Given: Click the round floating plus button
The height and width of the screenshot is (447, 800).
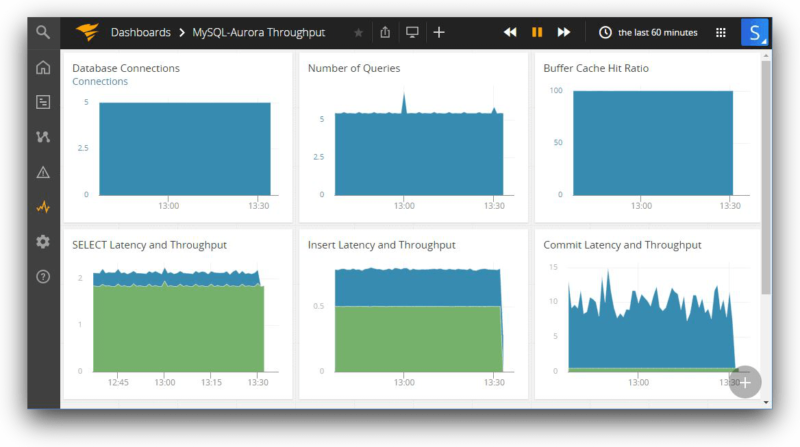Looking at the screenshot, I should 745,382.
